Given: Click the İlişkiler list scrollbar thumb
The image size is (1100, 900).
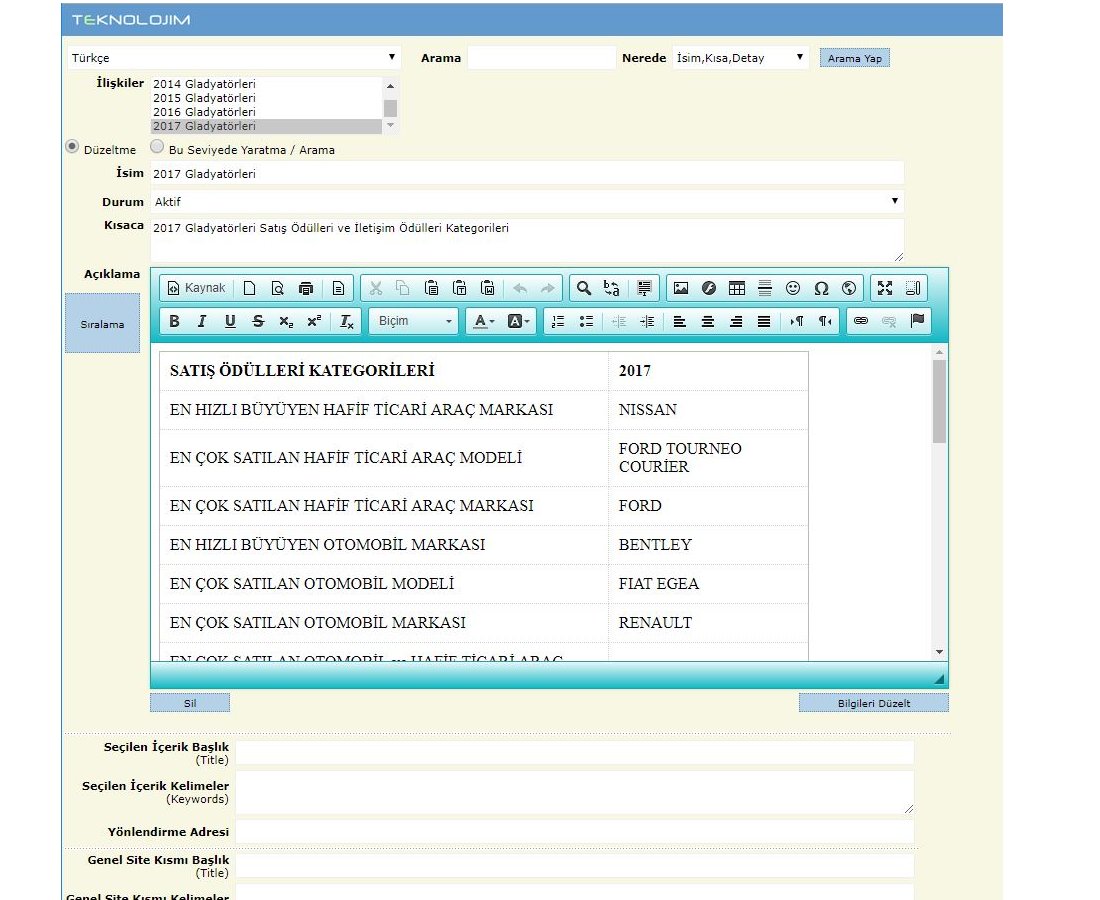Looking at the screenshot, I should coord(391,108).
